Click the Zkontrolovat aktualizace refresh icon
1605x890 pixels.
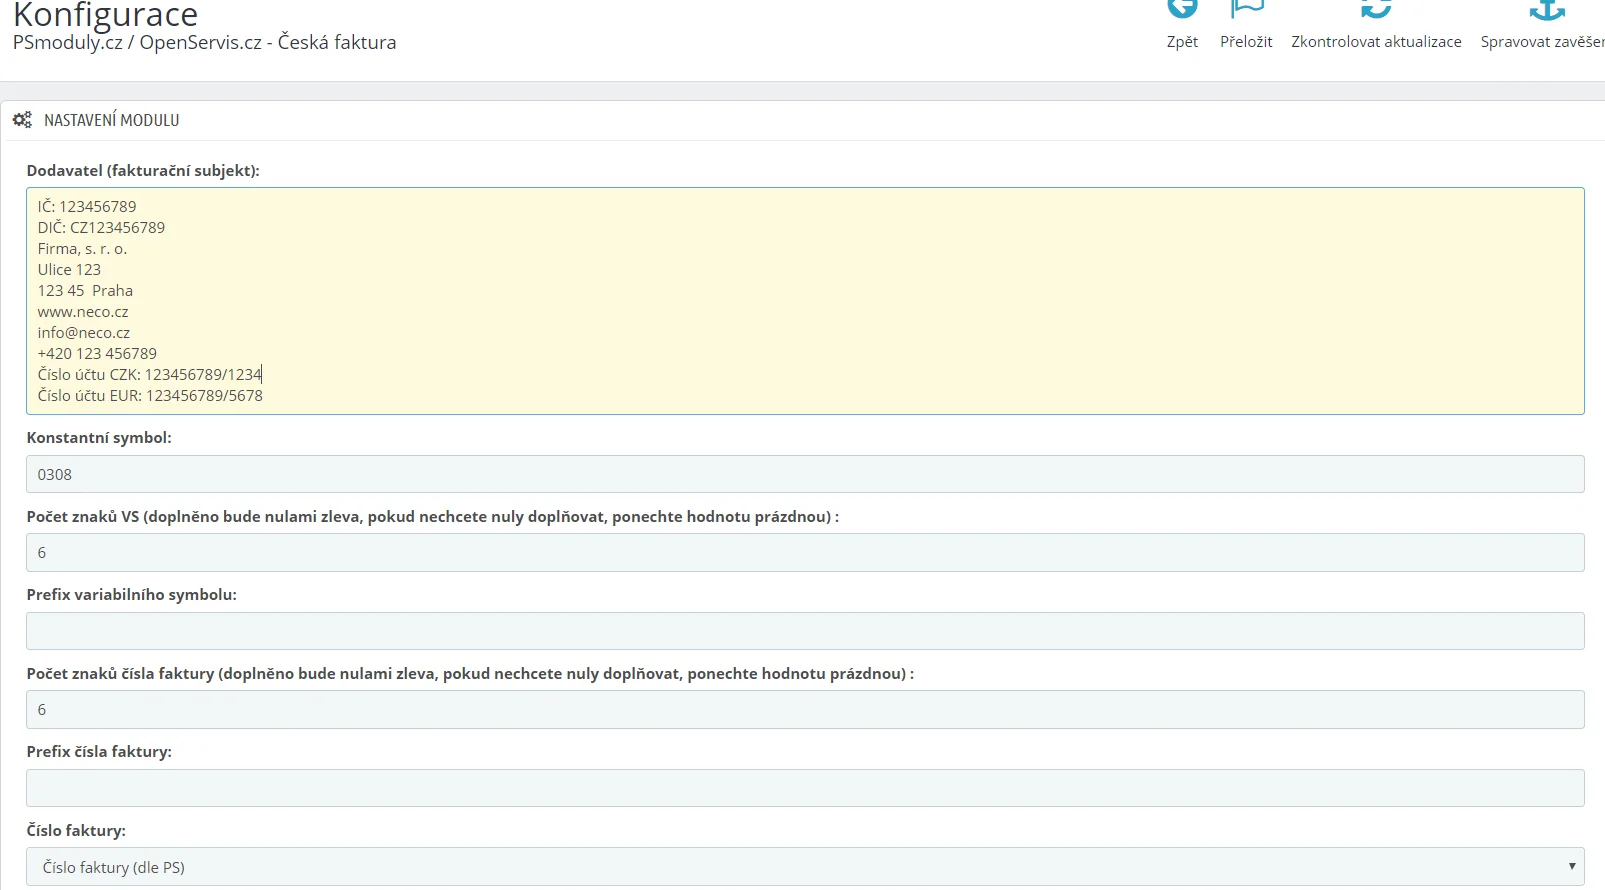pos(1376,9)
